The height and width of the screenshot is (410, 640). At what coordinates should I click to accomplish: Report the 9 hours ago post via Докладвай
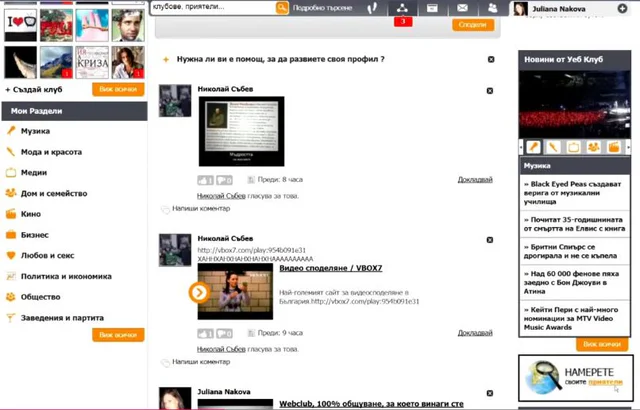[x=475, y=333]
